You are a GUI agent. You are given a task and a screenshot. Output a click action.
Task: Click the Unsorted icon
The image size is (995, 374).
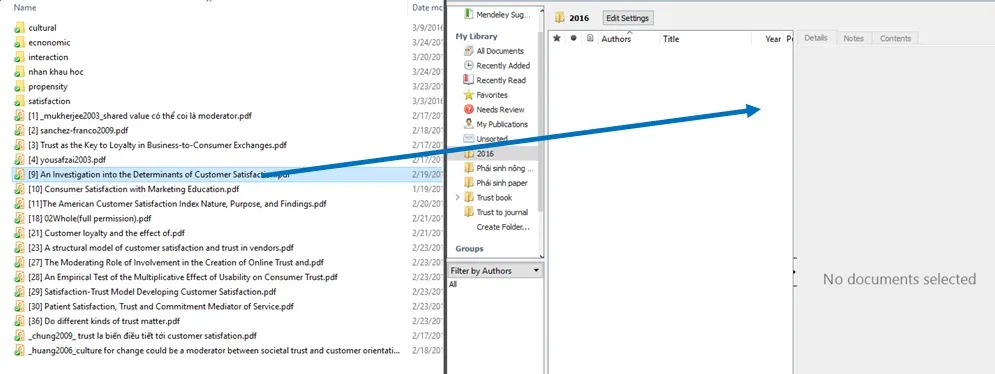point(469,138)
